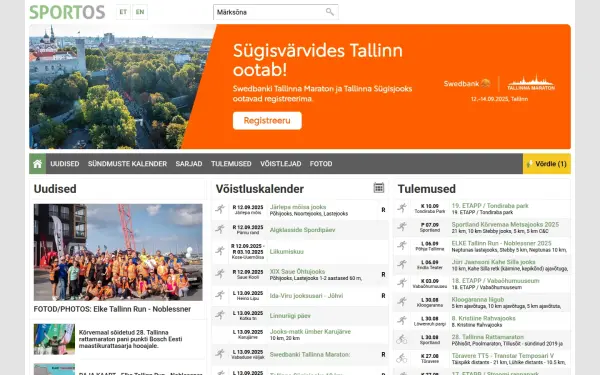Click the Registreeru button on banner

click(x=267, y=121)
